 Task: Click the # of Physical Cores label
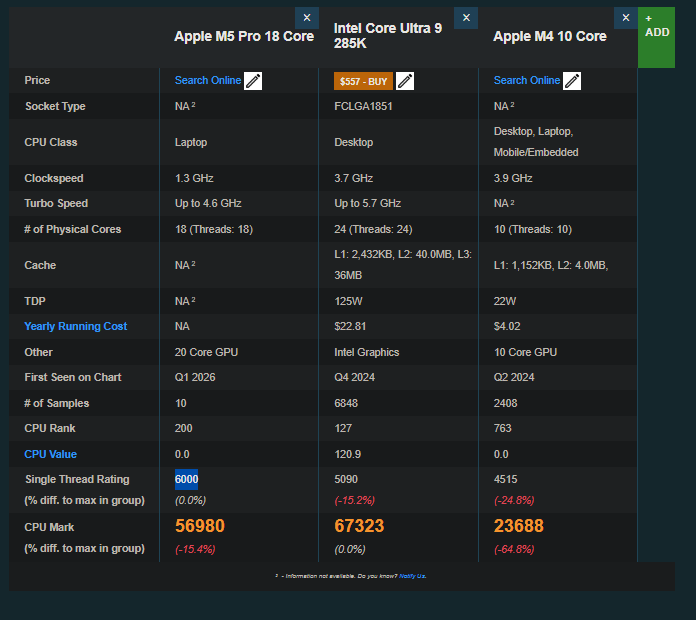[72, 229]
